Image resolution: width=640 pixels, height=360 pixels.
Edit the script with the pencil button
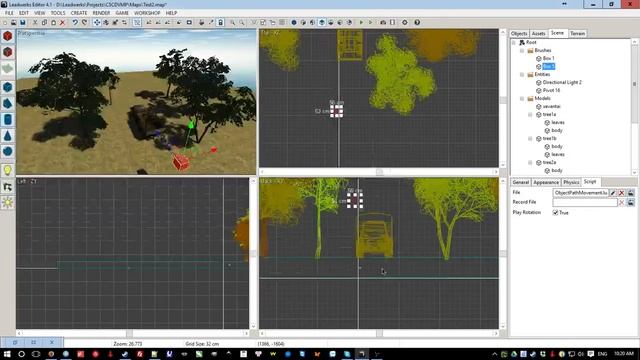coord(613,193)
